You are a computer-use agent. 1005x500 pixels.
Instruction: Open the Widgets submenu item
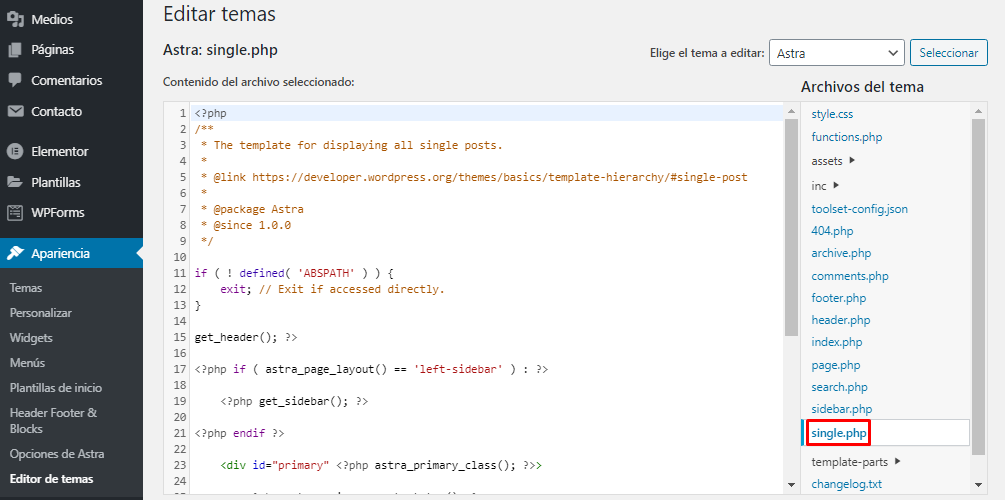pyautogui.click(x=31, y=338)
